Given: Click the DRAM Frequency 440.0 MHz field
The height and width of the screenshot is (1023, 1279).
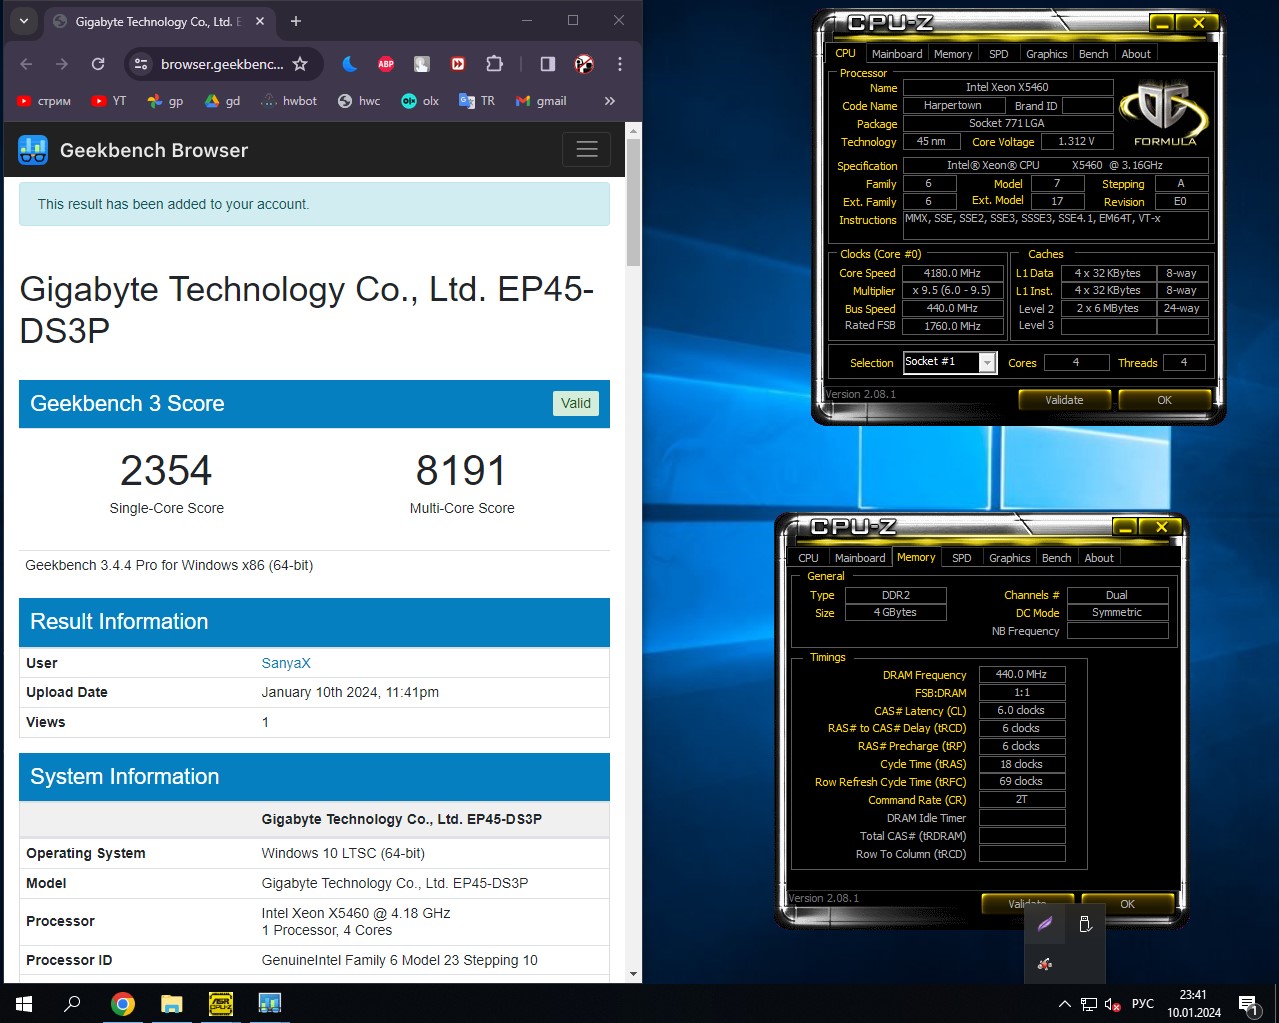Looking at the screenshot, I should (x=1022, y=674).
